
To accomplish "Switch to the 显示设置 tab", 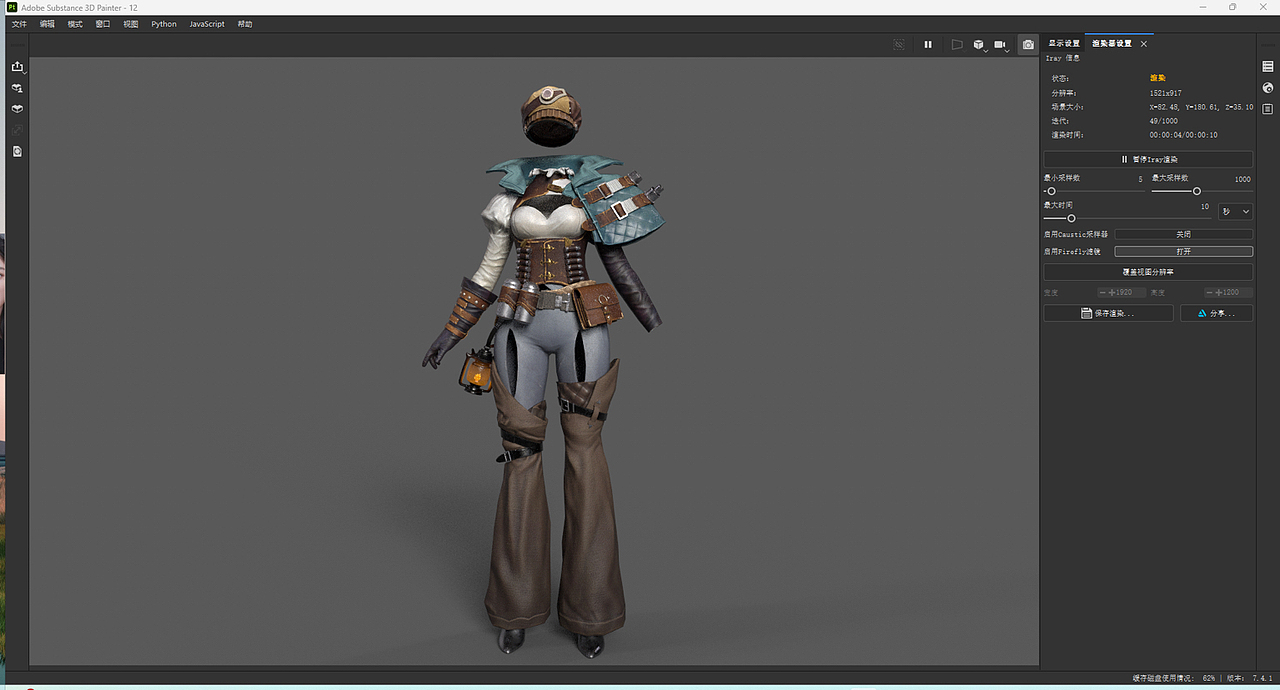I will [x=1064, y=44].
